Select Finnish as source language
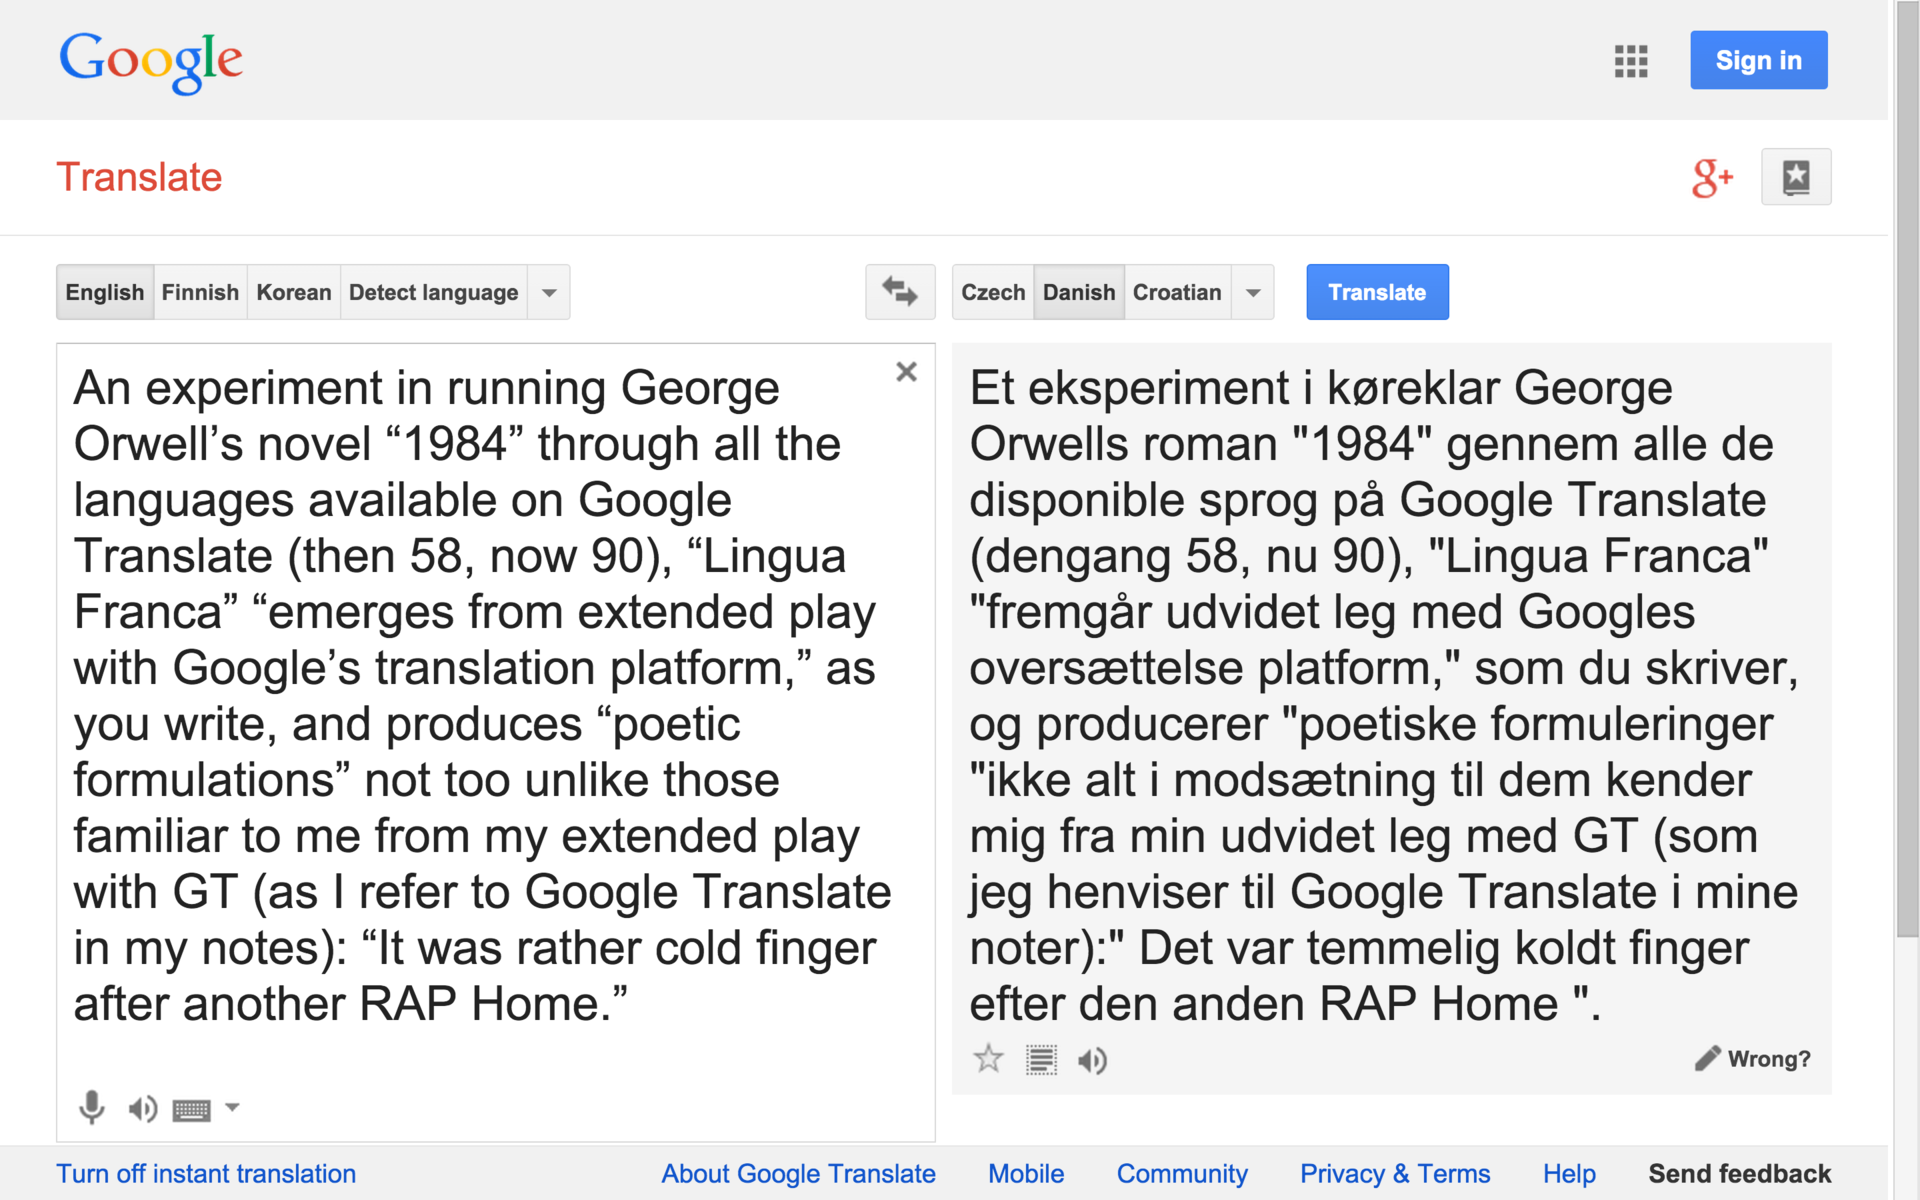The image size is (1920, 1200). (x=200, y=292)
